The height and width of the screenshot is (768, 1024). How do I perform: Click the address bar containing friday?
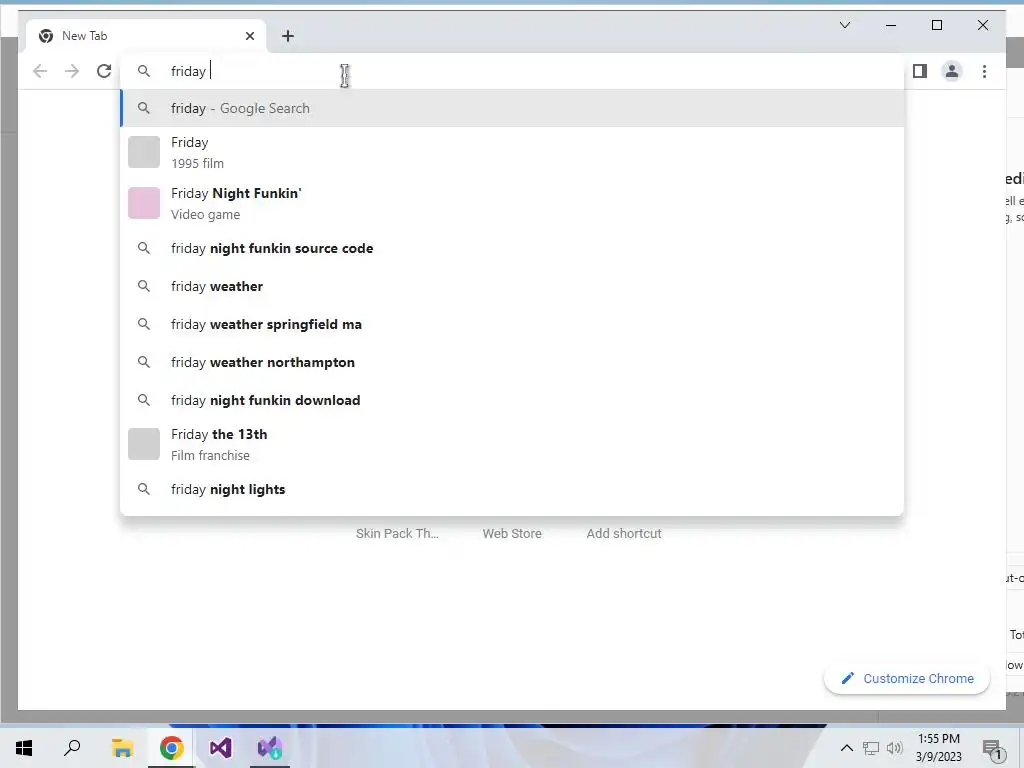(512, 71)
